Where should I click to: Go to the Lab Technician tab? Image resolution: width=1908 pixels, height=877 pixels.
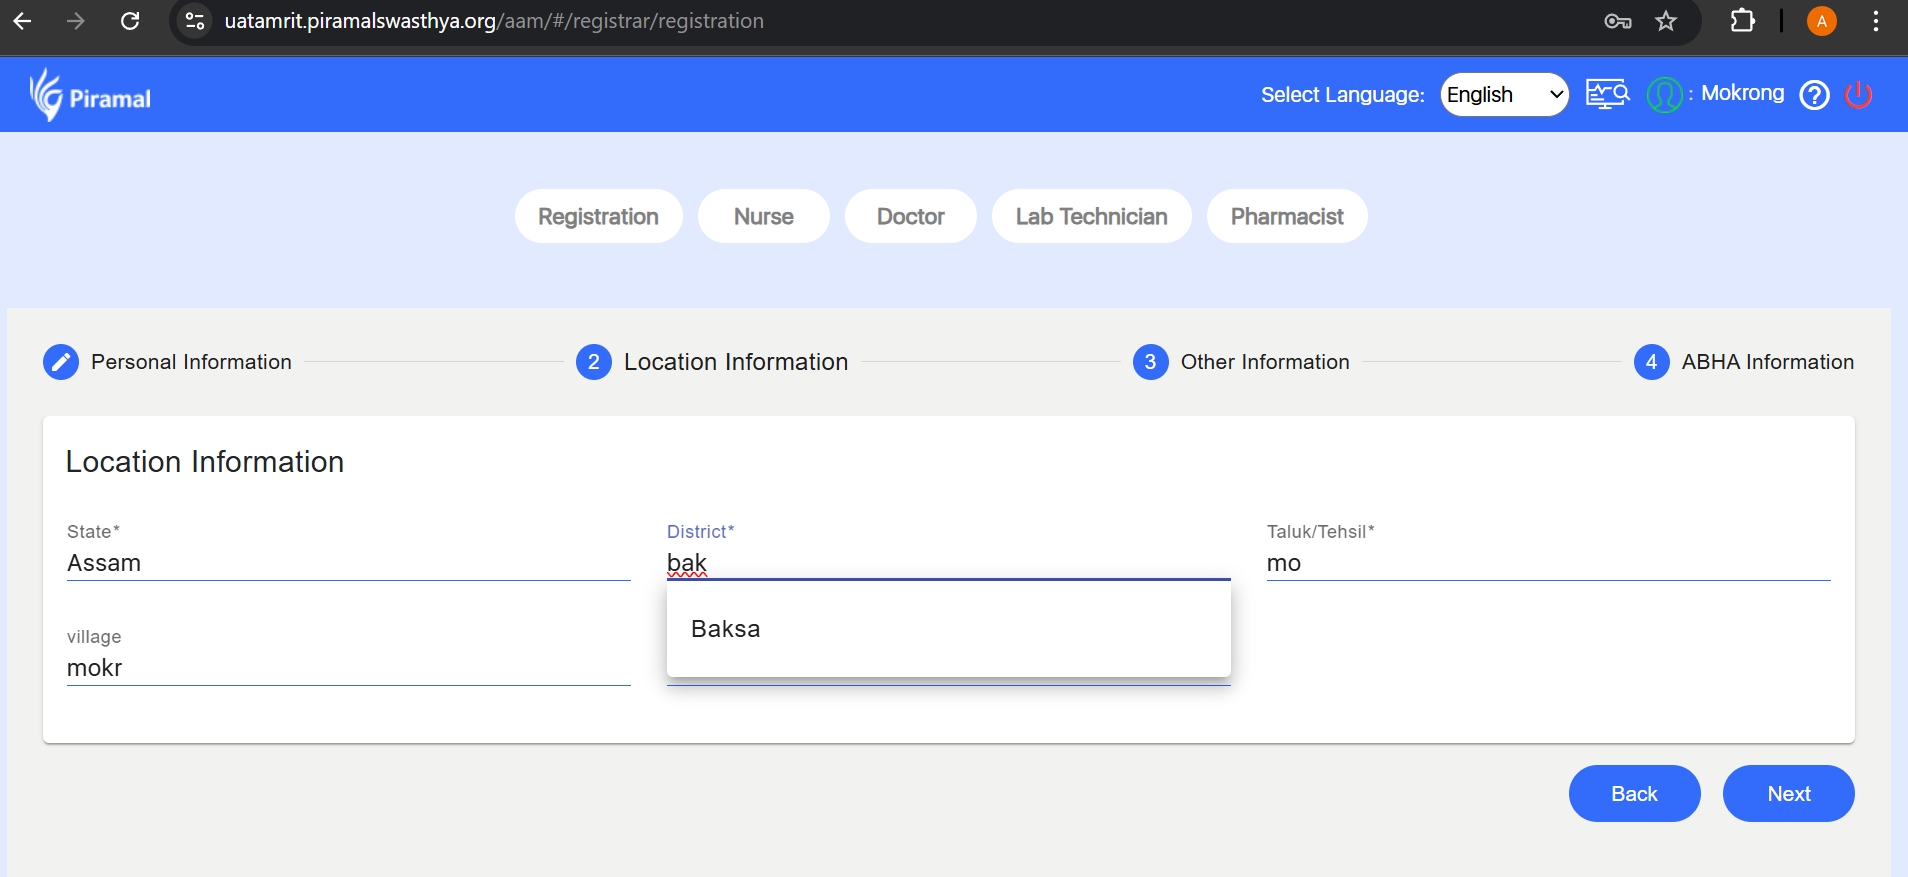click(1091, 217)
